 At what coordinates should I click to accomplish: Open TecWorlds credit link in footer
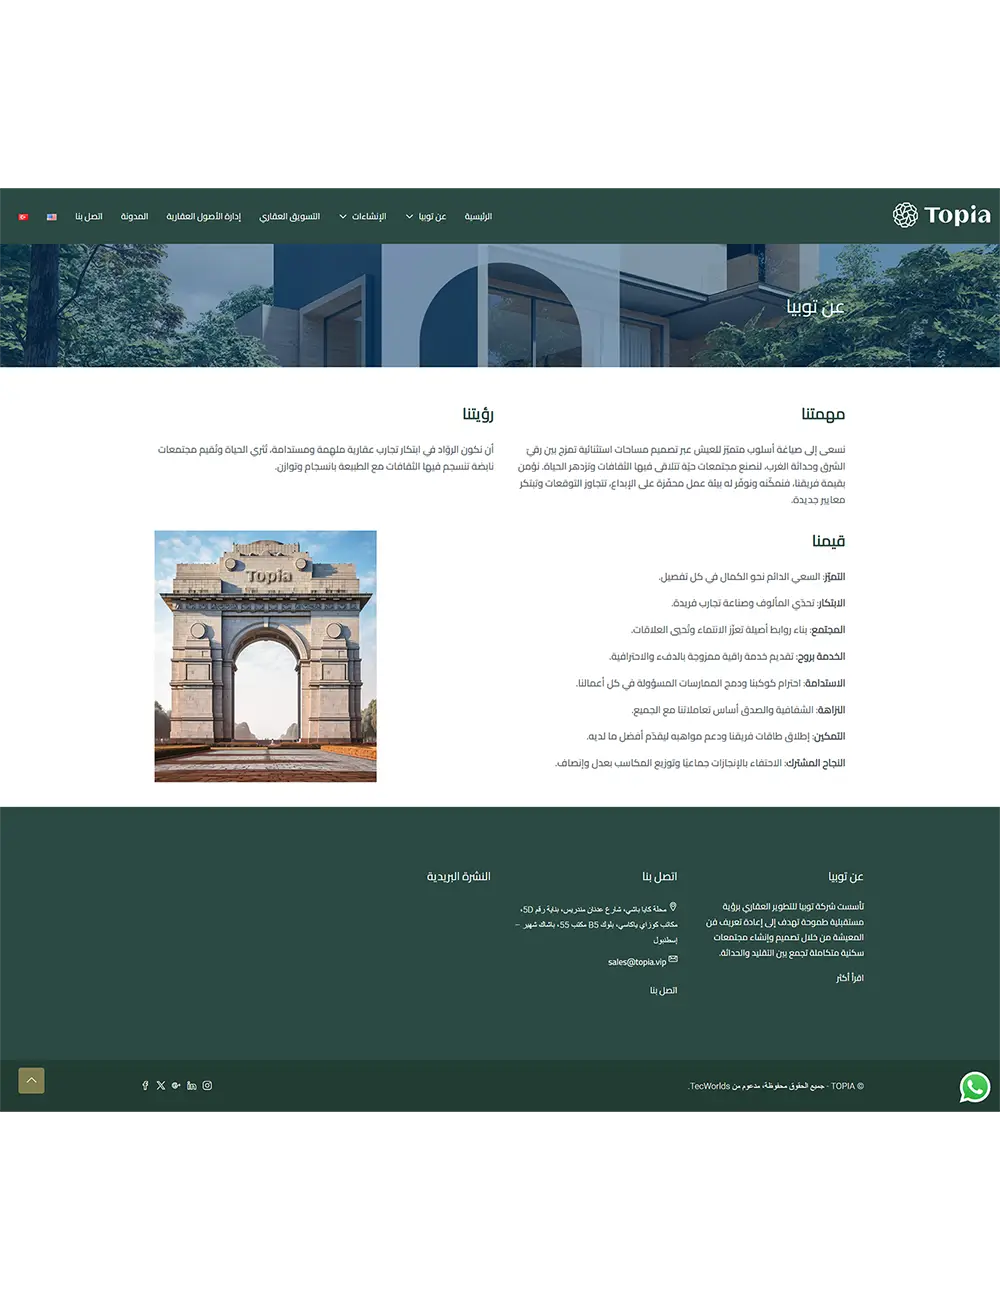[709, 1086]
